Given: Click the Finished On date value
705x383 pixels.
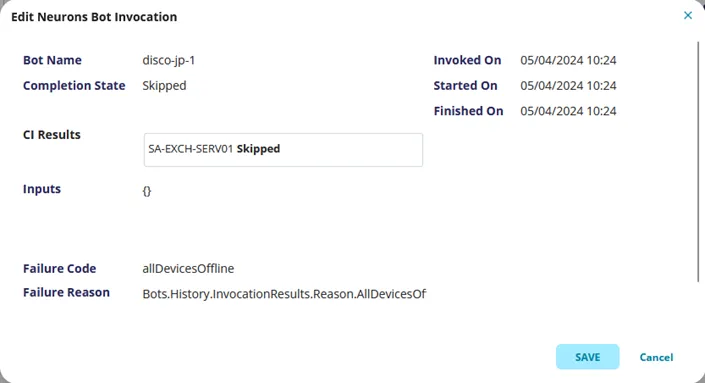Looking at the screenshot, I should click(568, 111).
